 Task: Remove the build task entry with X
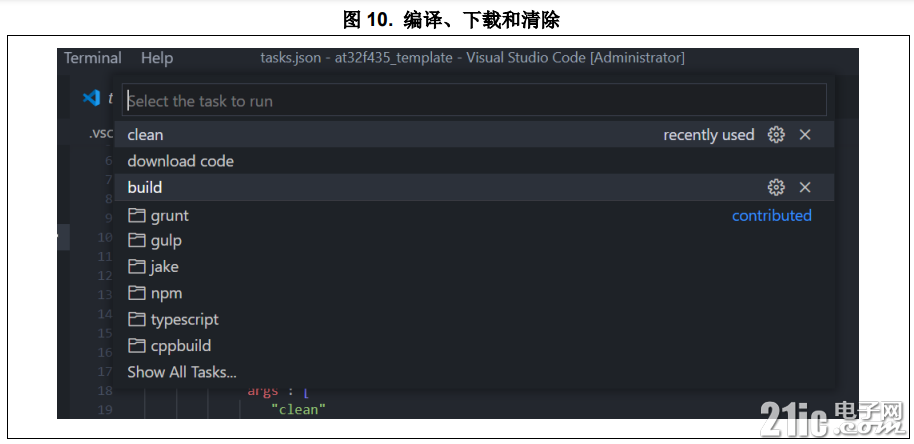(x=805, y=188)
